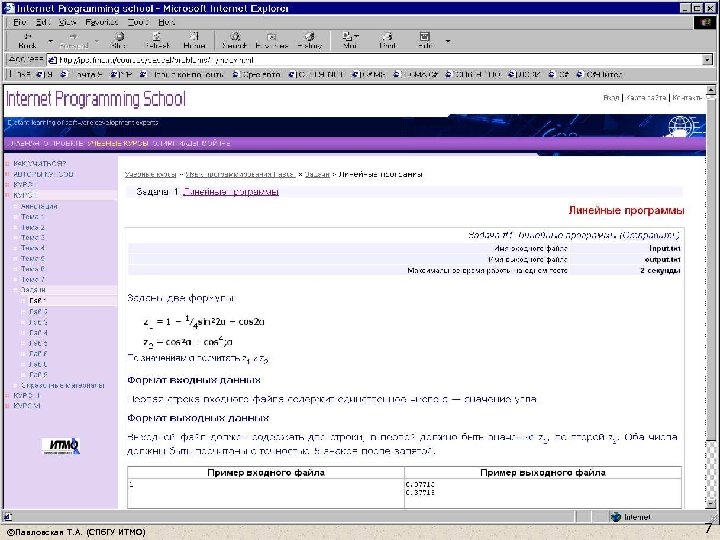Click the vertical scrollbar down arrow
This screenshot has width=720, height=540.
(711, 504)
